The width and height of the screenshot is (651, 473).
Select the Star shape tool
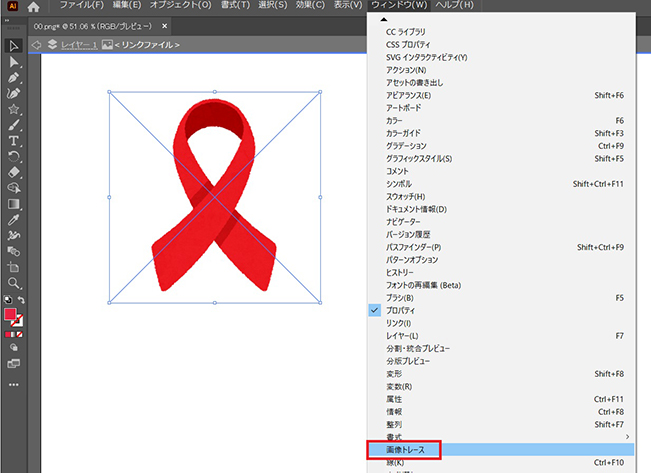[x=14, y=109]
